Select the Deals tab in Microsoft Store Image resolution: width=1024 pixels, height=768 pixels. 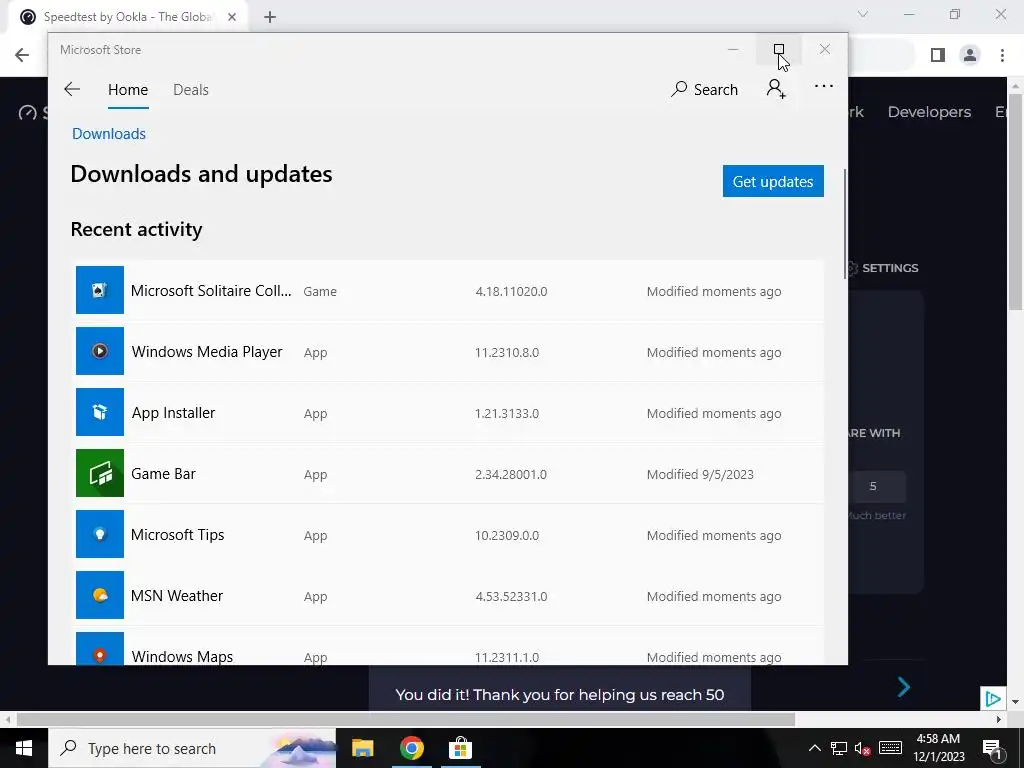click(x=191, y=89)
